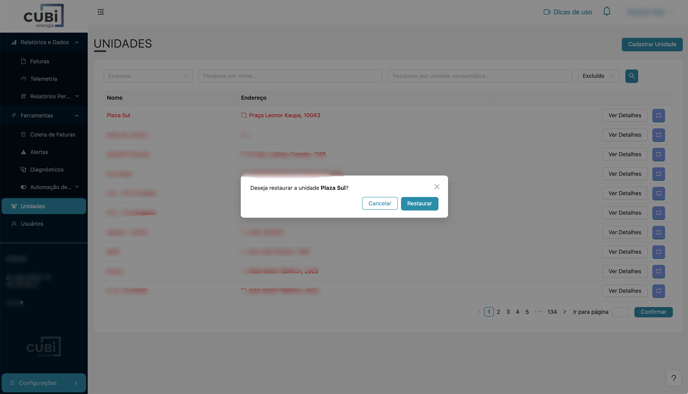Click the Endereço column header
The height and width of the screenshot is (394, 688).
coord(253,98)
